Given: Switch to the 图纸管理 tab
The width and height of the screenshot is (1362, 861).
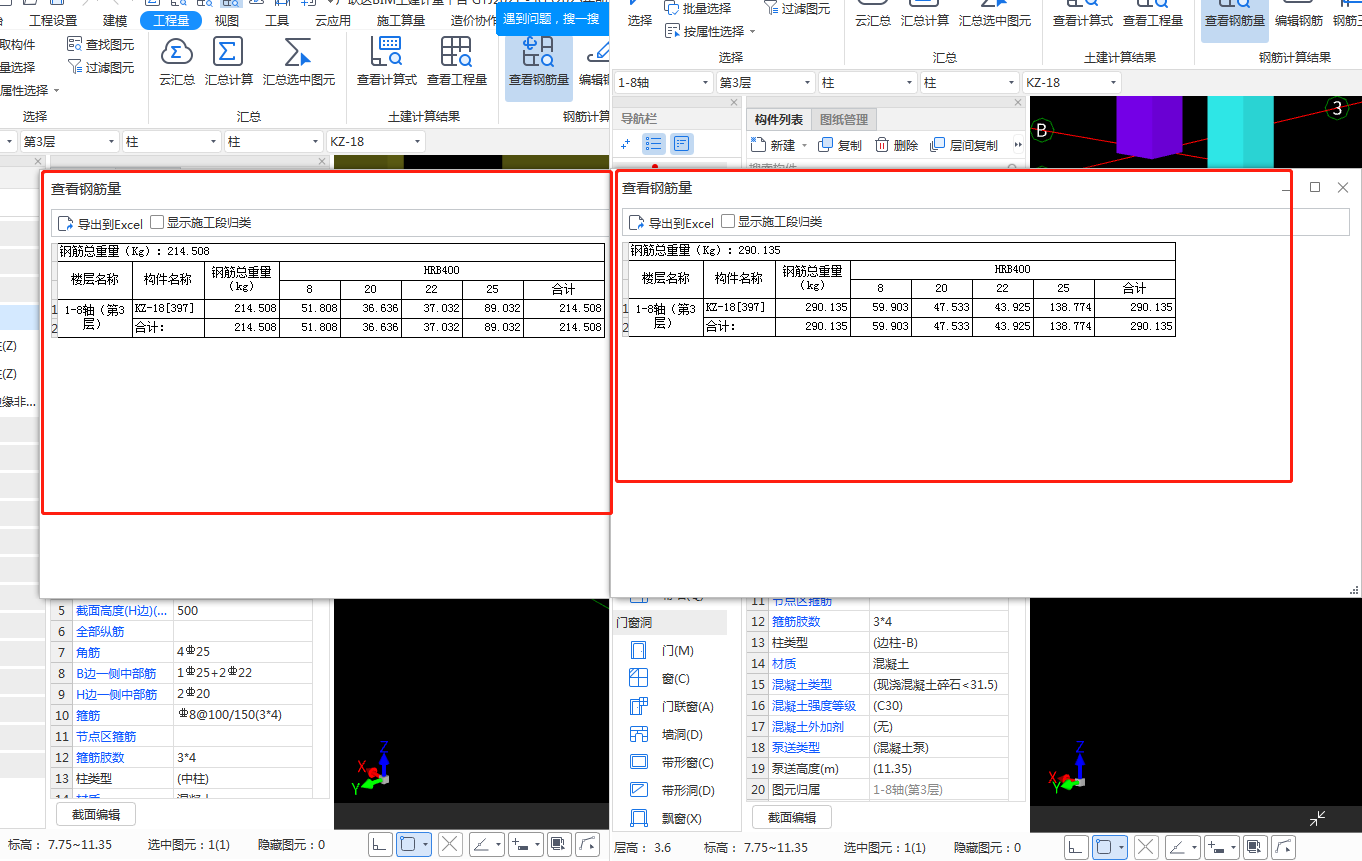Looking at the screenshot, I should (x=844, y=119).
